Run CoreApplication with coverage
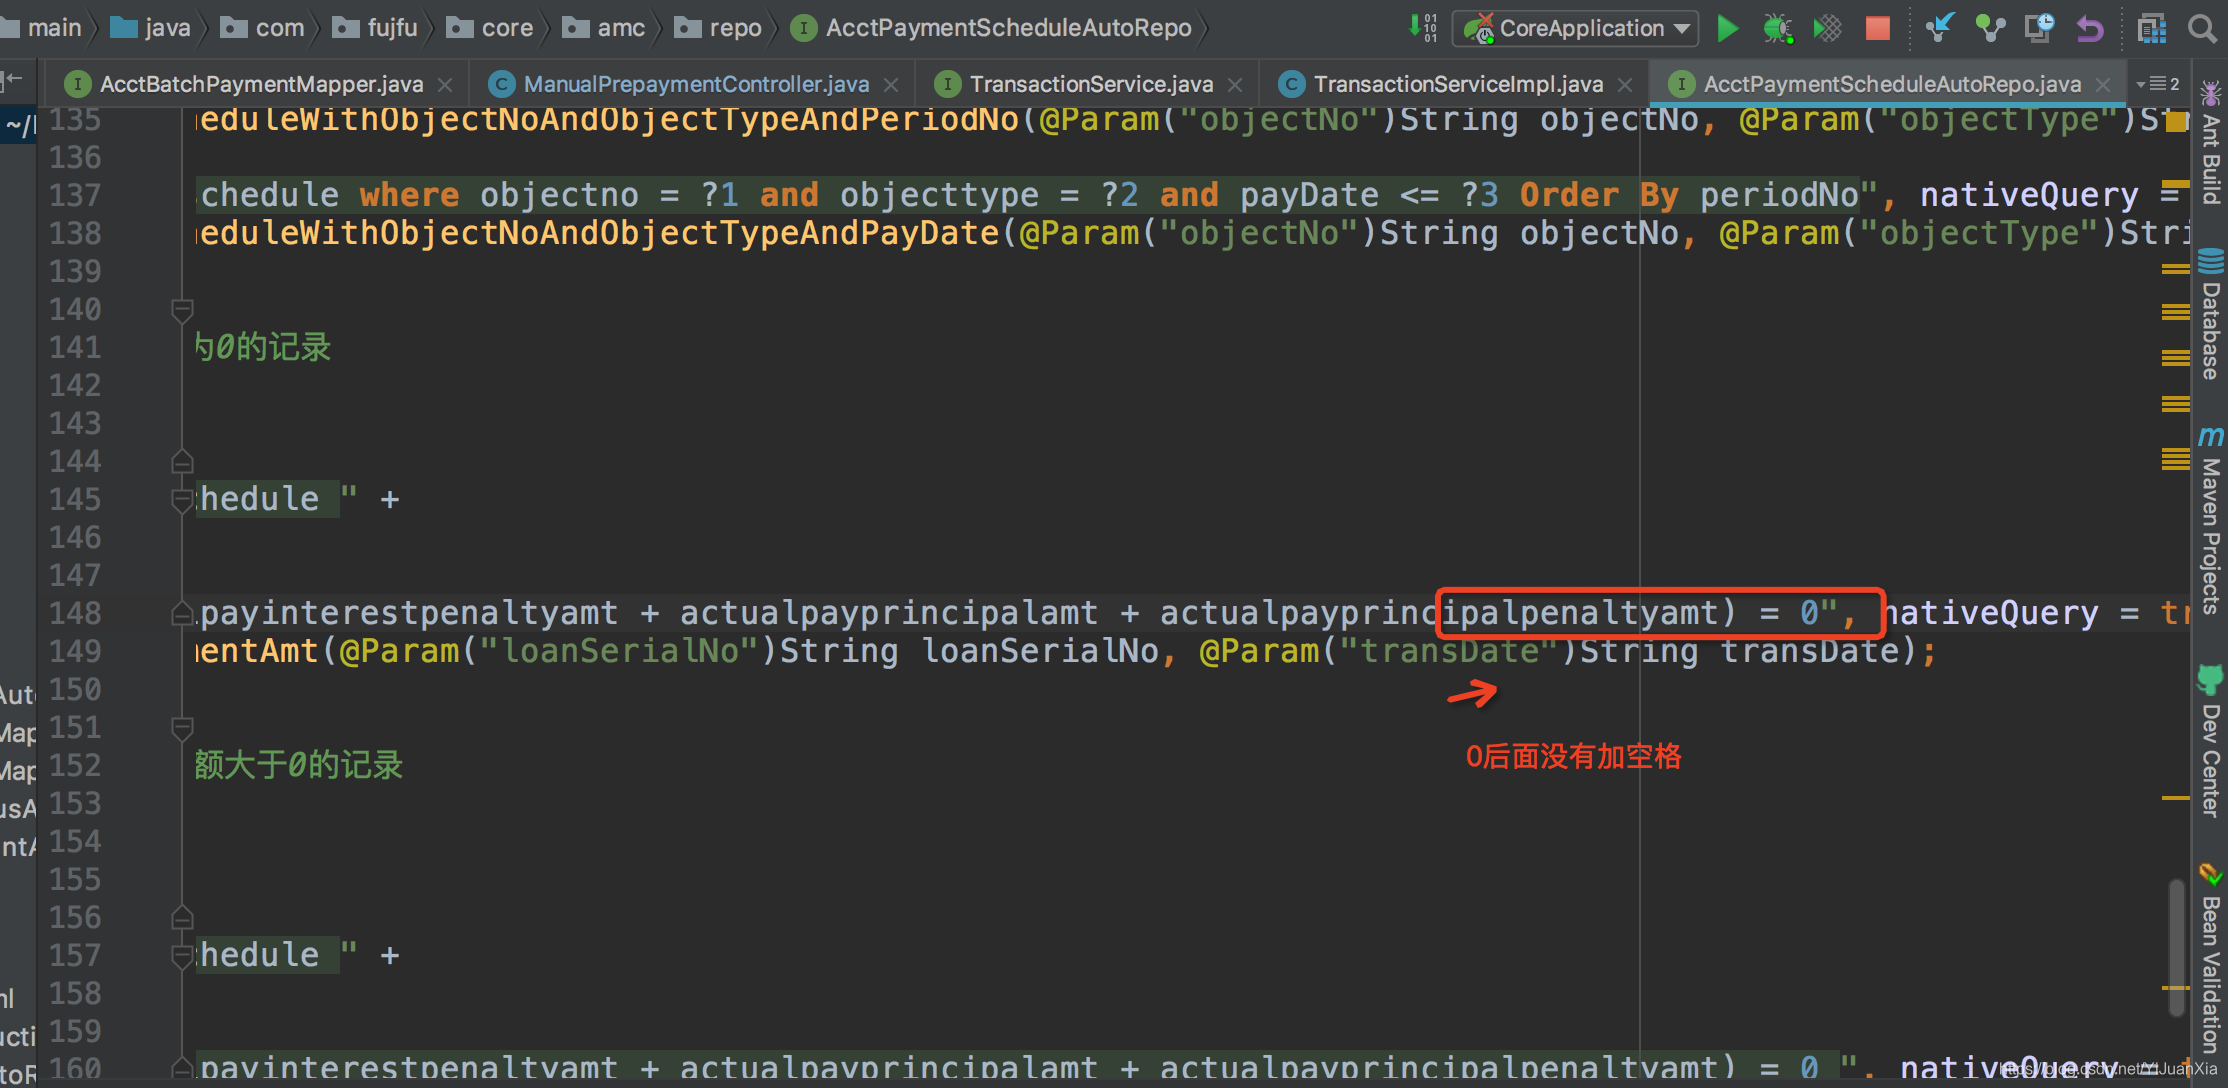 tap(1827, 28)
